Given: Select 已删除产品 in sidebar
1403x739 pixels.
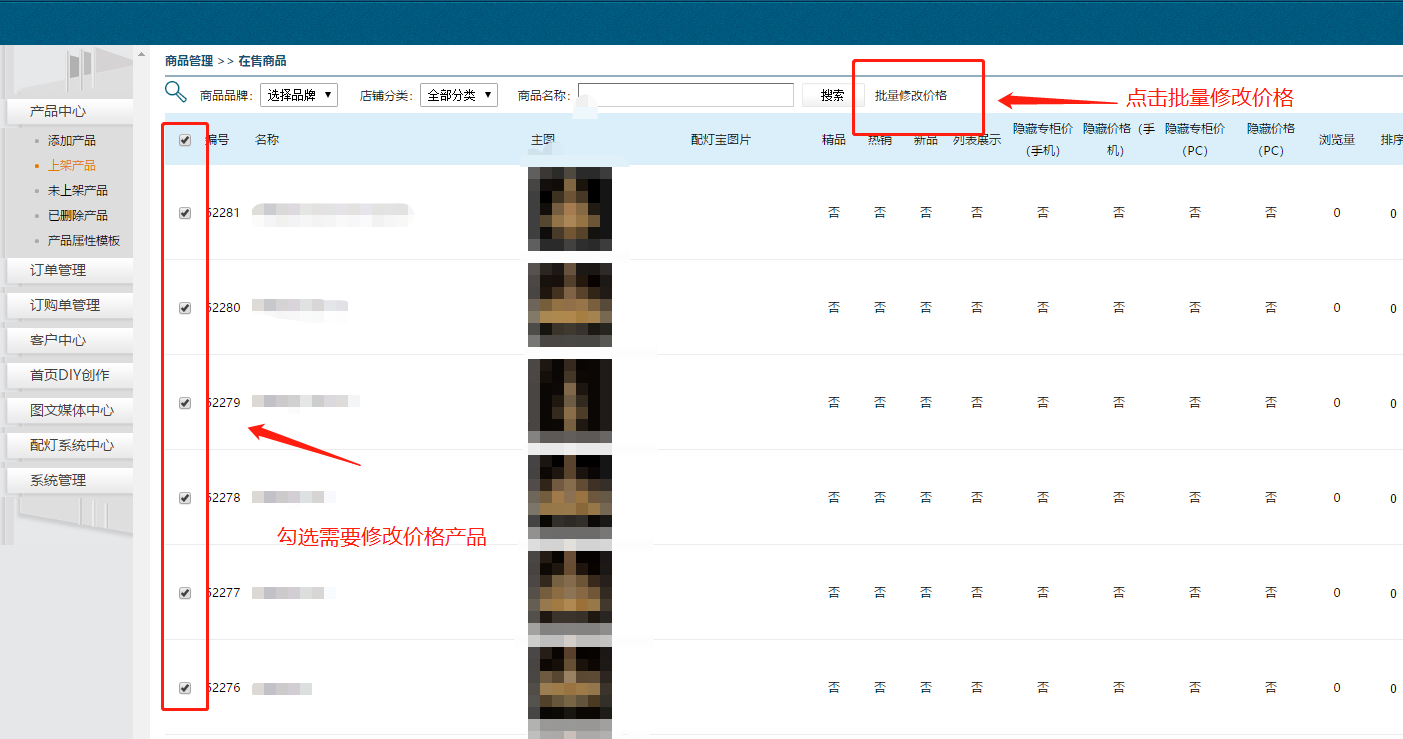Looking at the screenshot, I should (78, 216).
